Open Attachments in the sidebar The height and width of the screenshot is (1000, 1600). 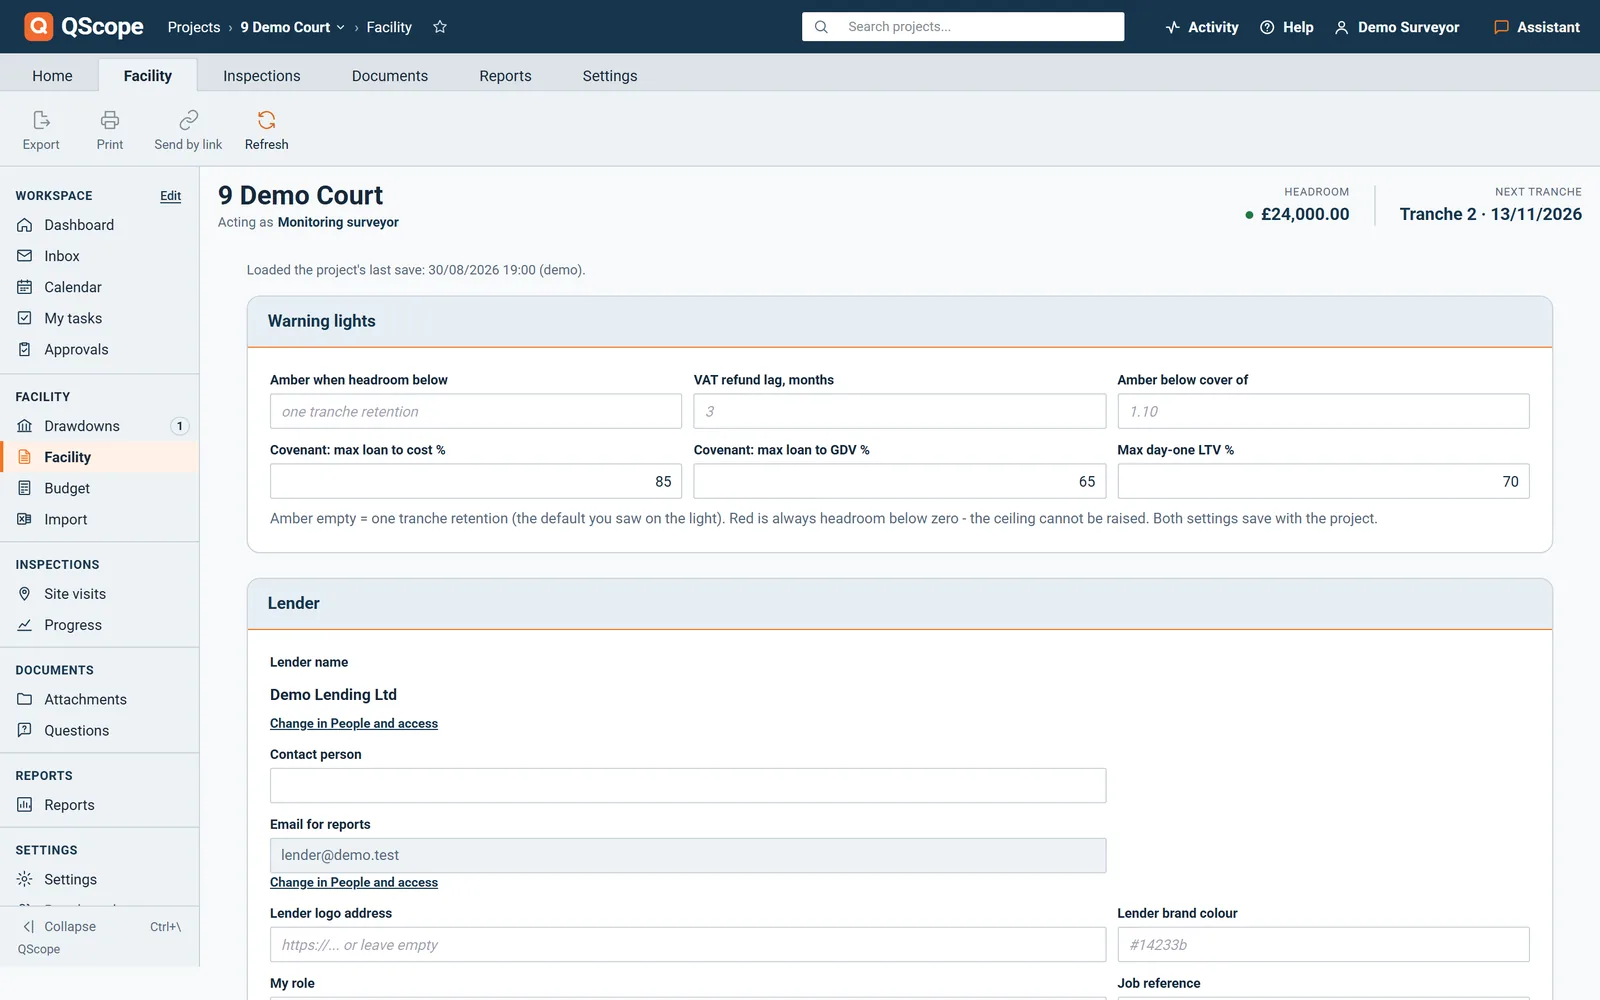pyautogui.click(x=100, y=699)
